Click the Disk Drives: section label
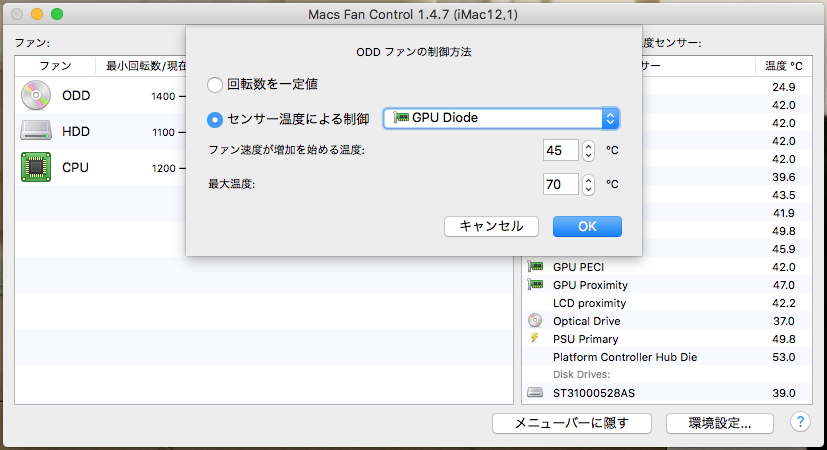The image size is (827, 450). tap(581, 374)
